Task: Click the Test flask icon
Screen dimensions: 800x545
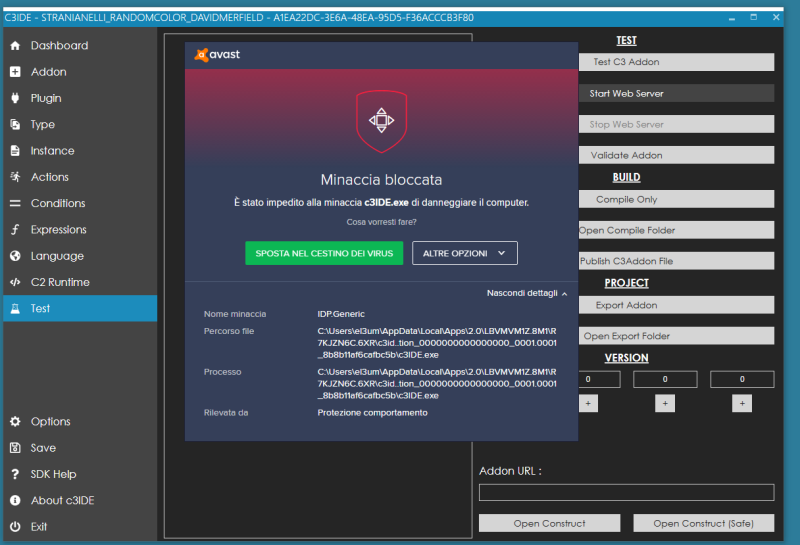Action: (15, 308)
